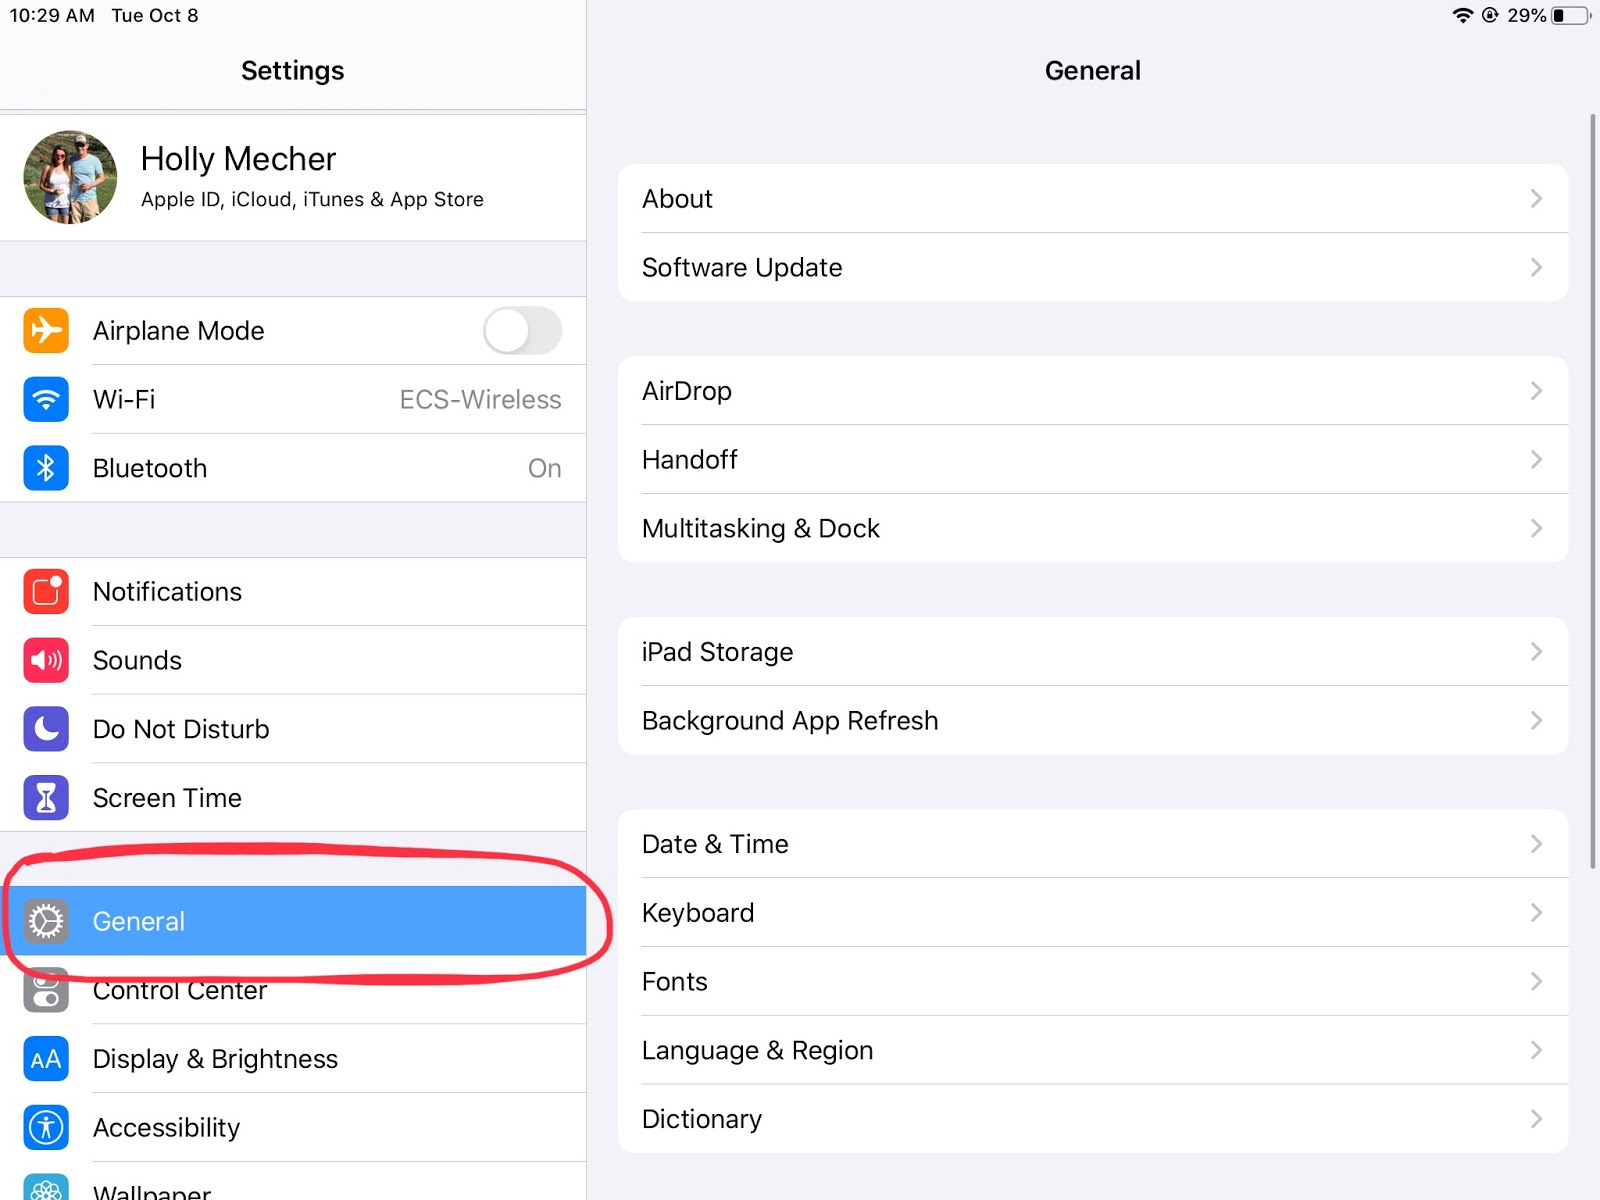Tap the Wi-Fi status bar indicator
The image size is (1600, 1200).
pyautogui.click(x=1463, y=15)
